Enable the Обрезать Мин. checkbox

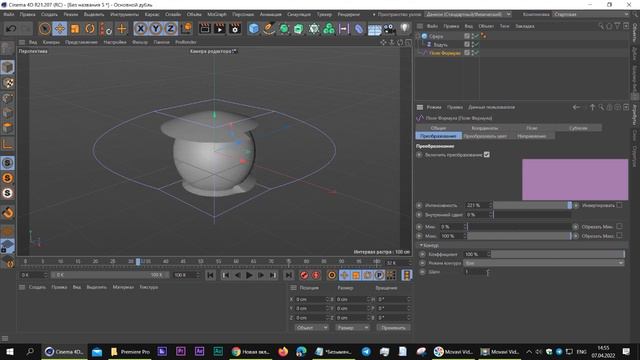(620, 227)
